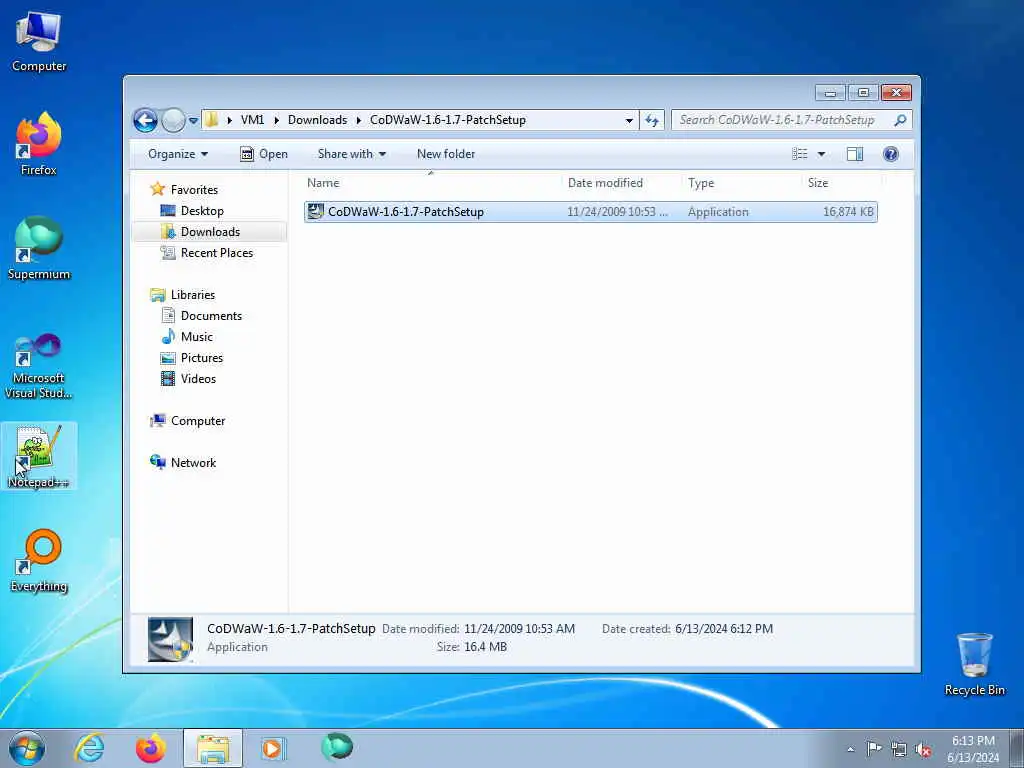This screenshot has width=1024, height=768.
Task: Open the Computer desktop icon
Action: pyautogui.click(x=39, y=40)
